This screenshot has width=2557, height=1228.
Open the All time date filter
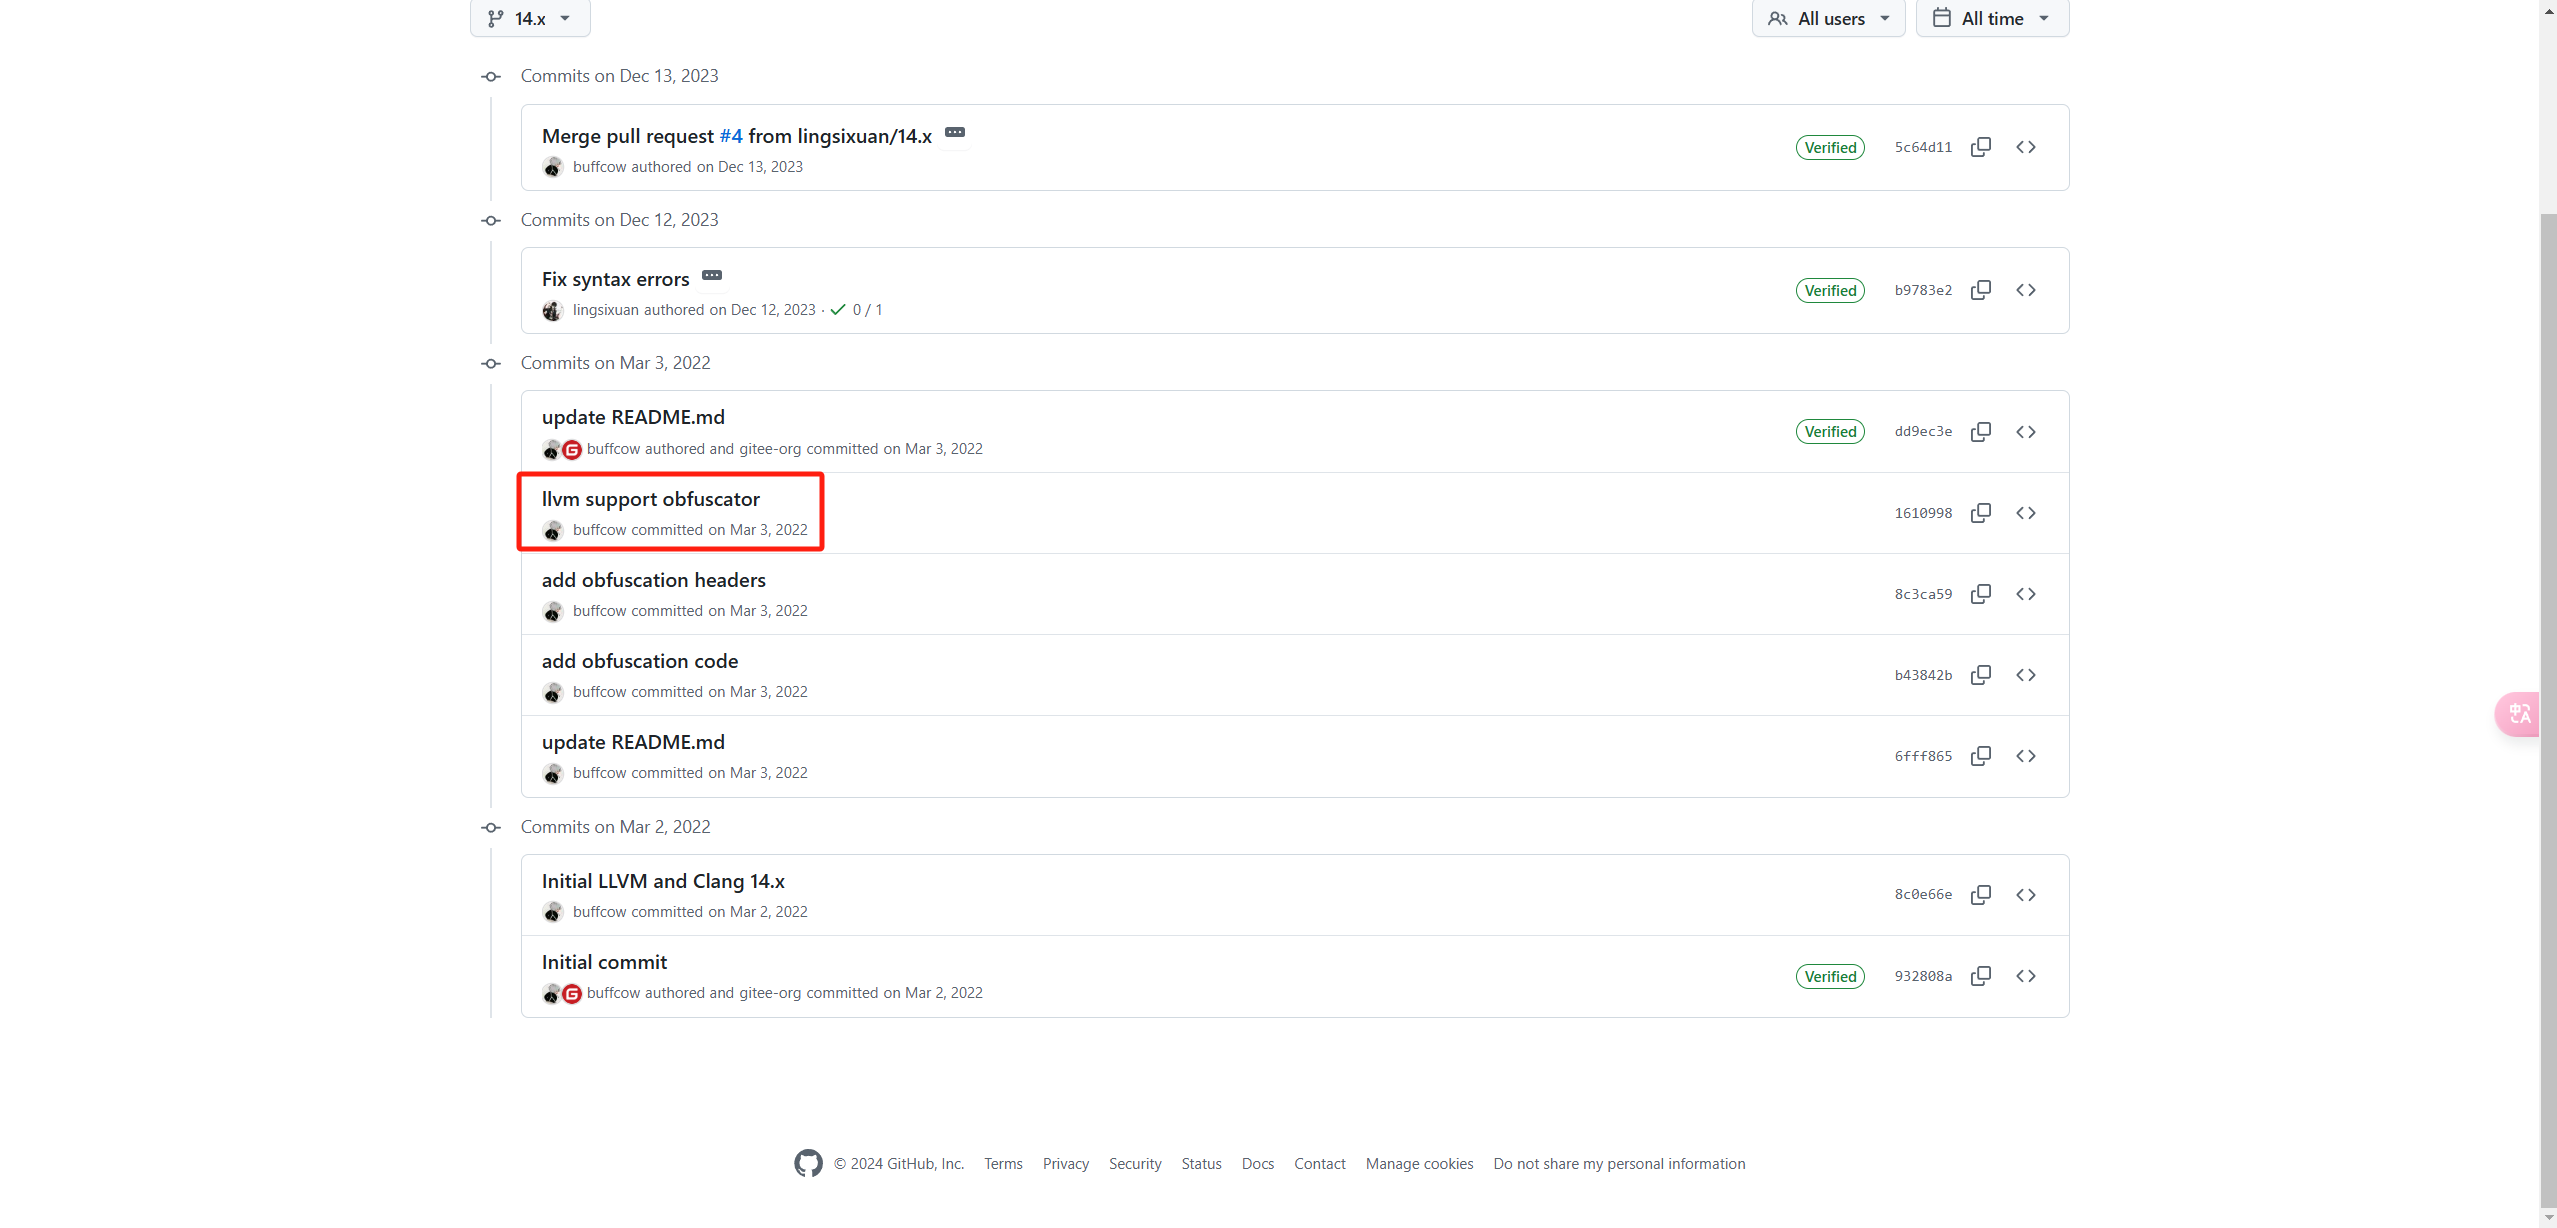tap(1992, 18)
